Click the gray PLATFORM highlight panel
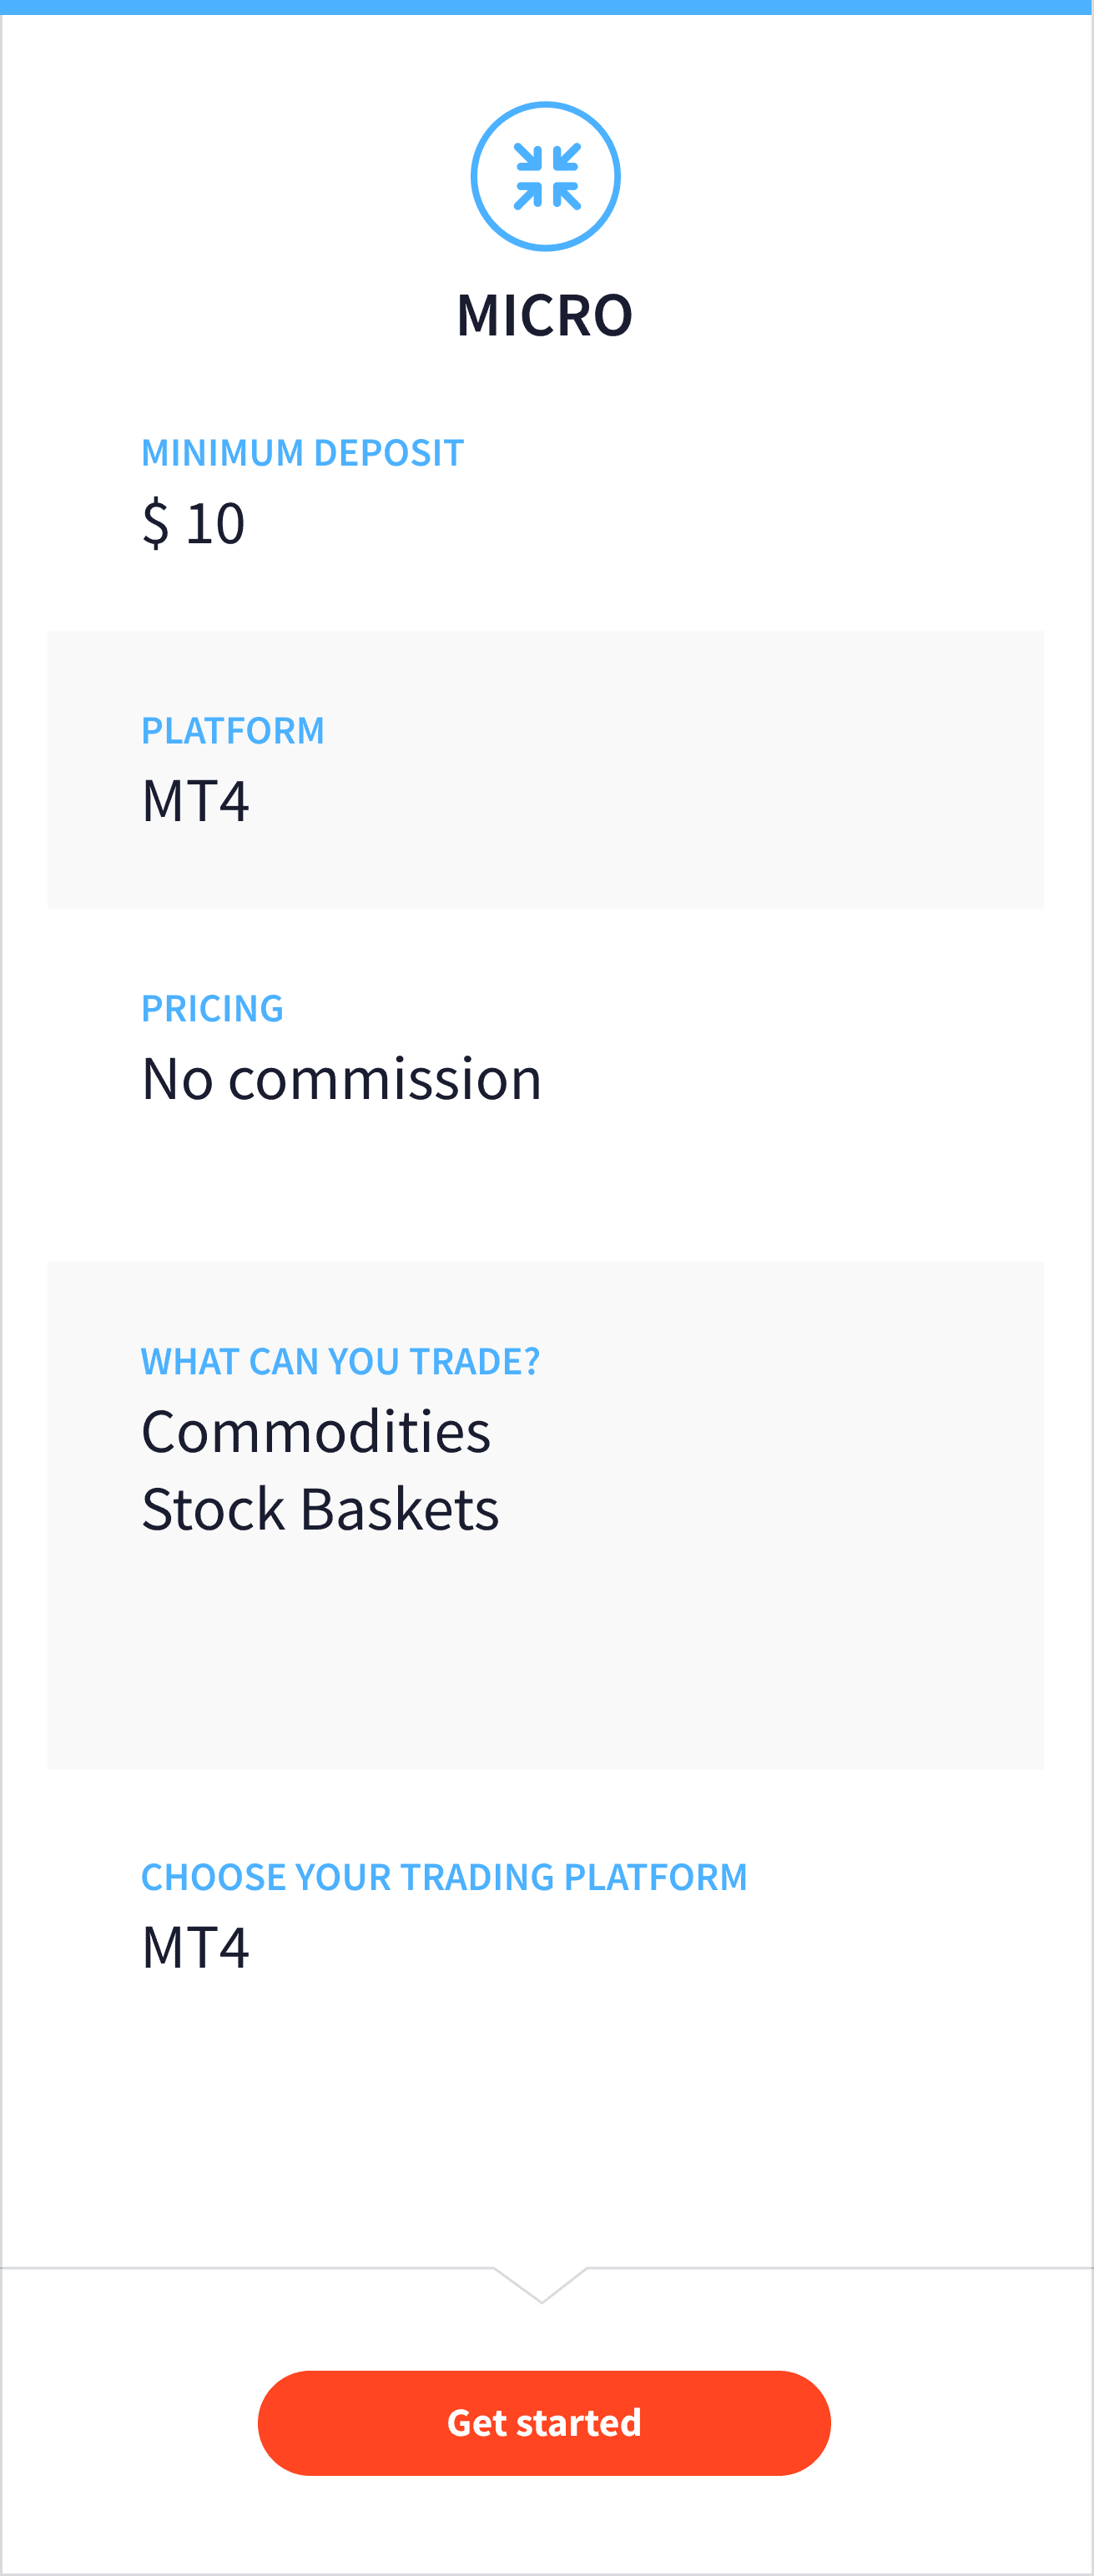This screenshot has height=2576, width=1094. tap(546, 768)
